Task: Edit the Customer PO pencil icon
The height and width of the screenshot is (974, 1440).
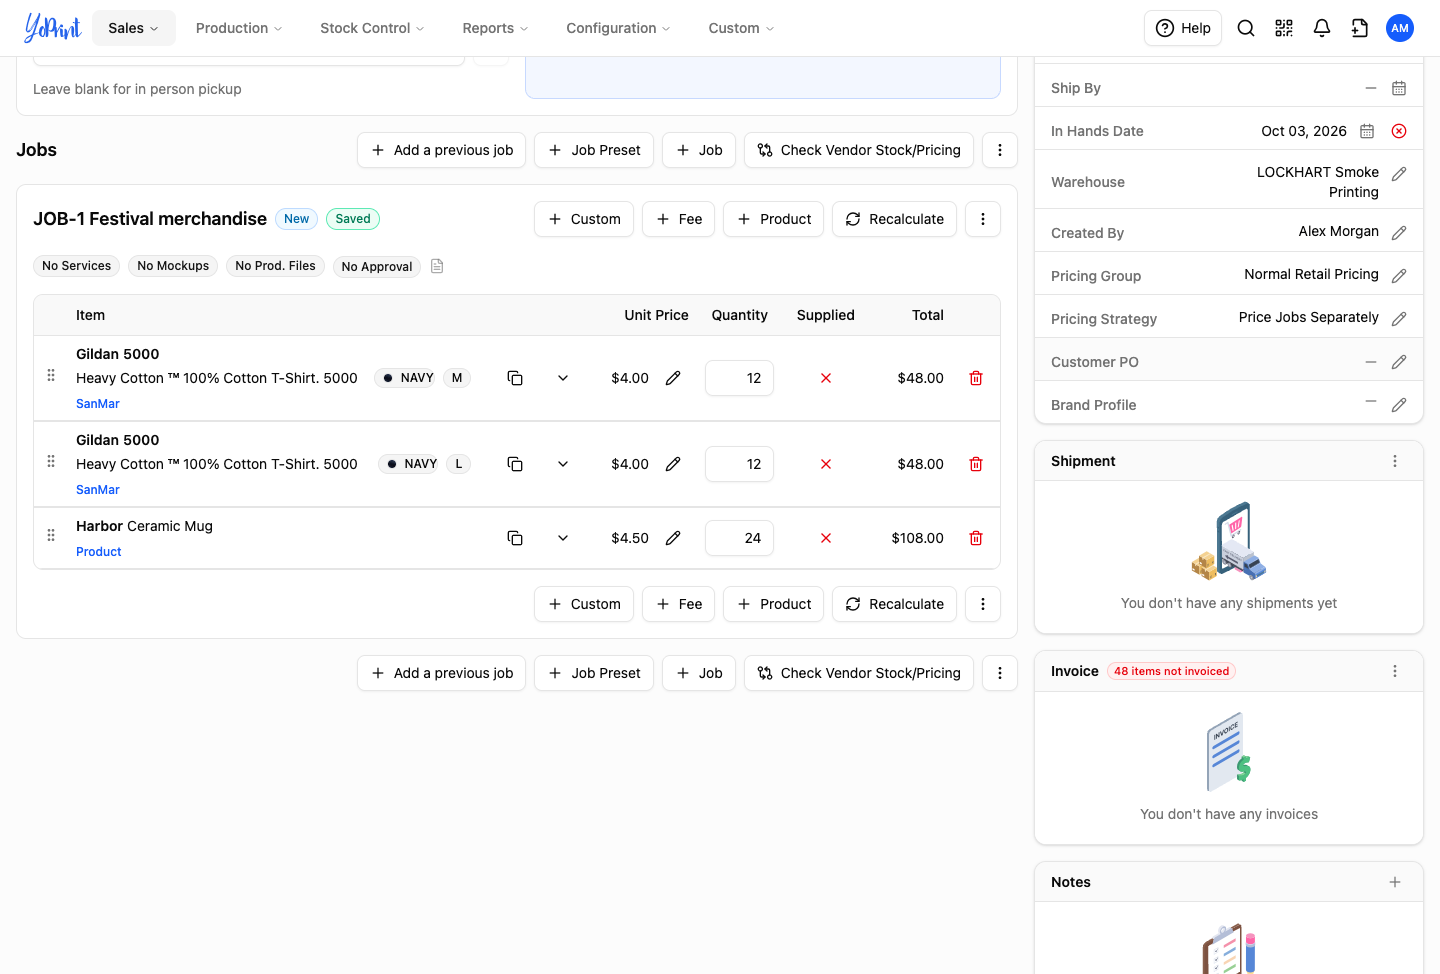Action: 1399,362
